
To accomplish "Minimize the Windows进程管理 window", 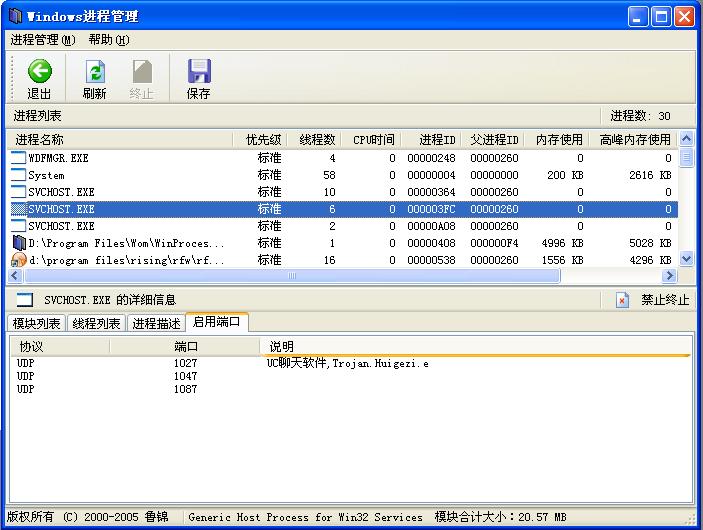I will pyautogui.click(x=638, y=17).
